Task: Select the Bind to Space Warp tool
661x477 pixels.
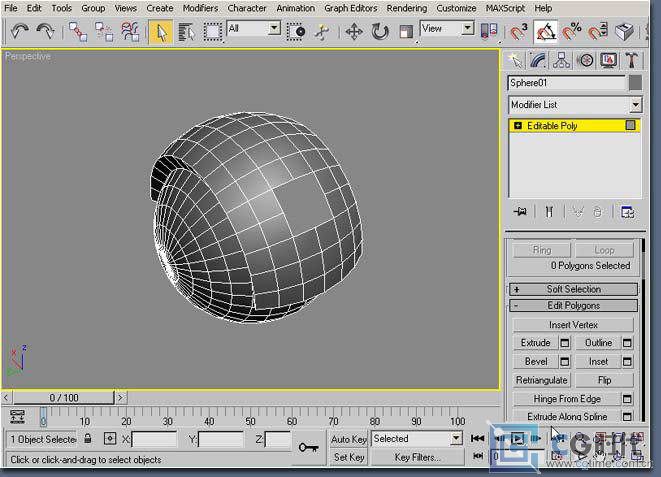Action: 130,32
